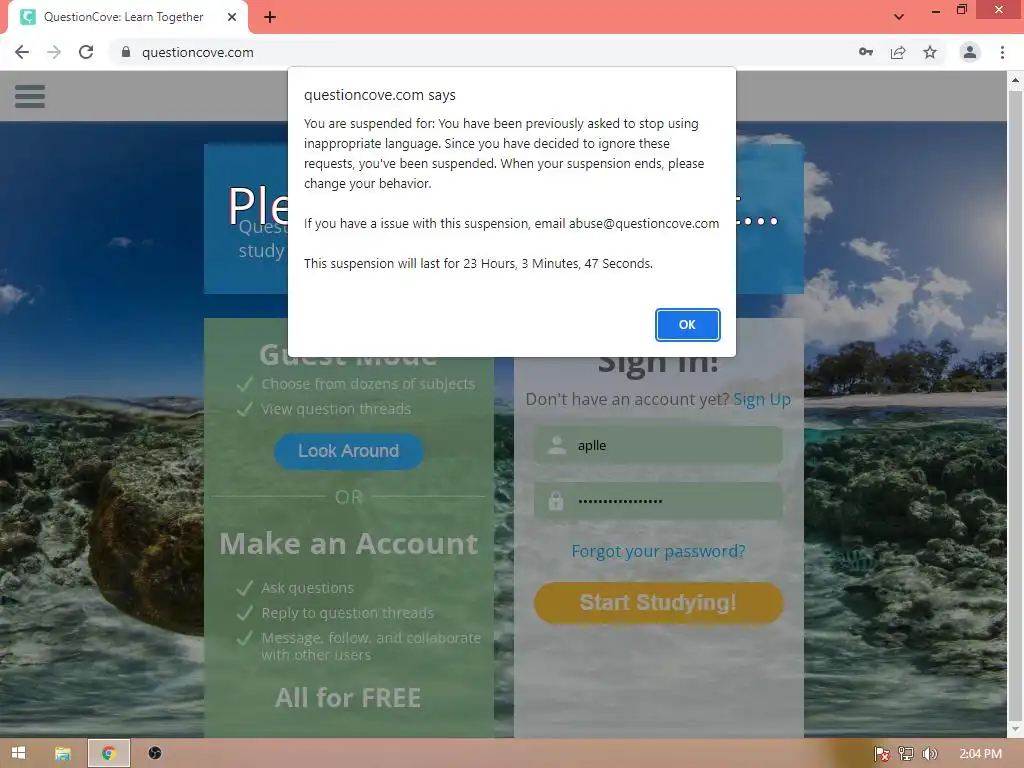Screen dimensions: 1024x768
Task: Open saved passwords key icon
Action: pyautogui.click(x=866, y=52)
